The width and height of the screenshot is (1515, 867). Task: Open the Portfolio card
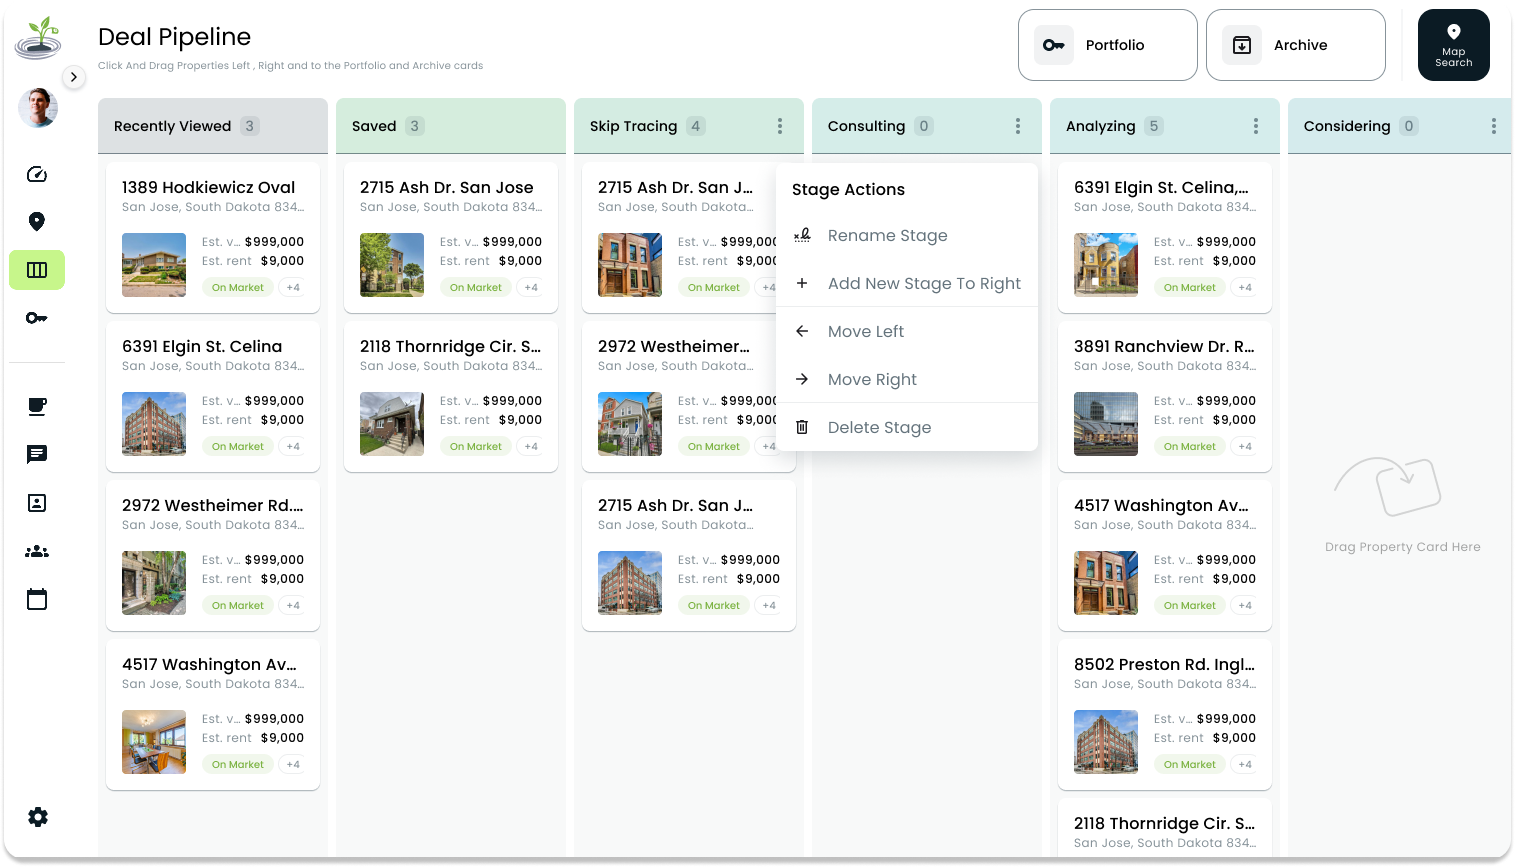click(x=1108, y=45)
